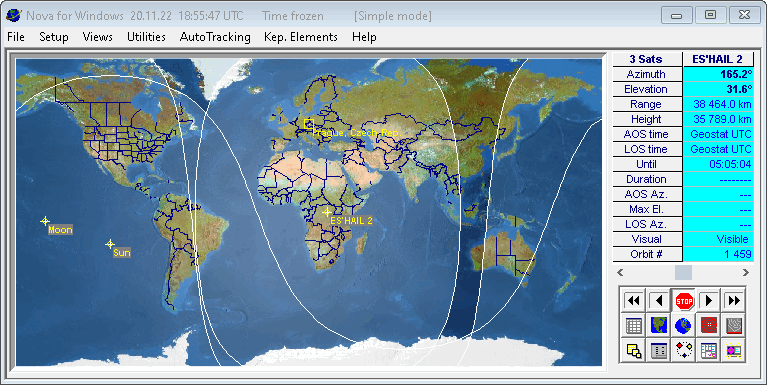Open the grid table view icon
767x385 pixels.
[633, 325]
